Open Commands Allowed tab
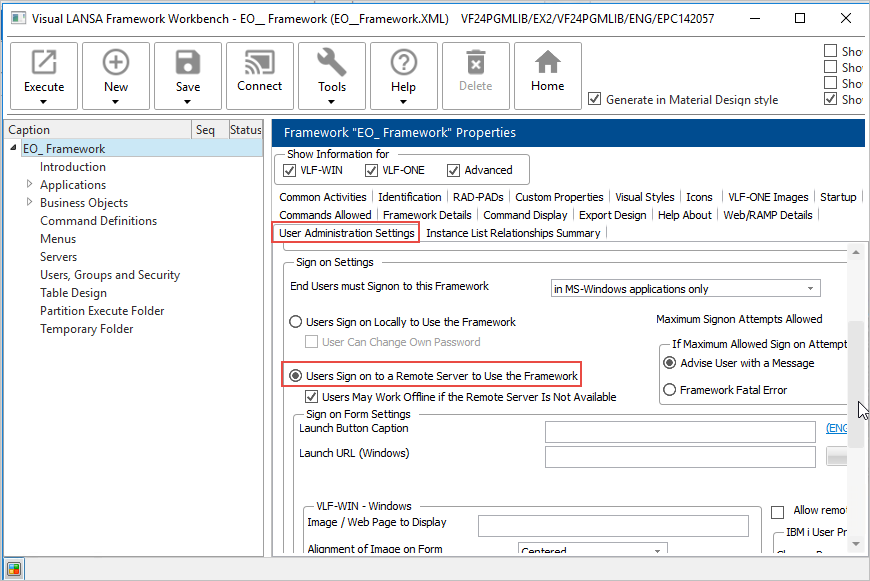 click(325, 215)
